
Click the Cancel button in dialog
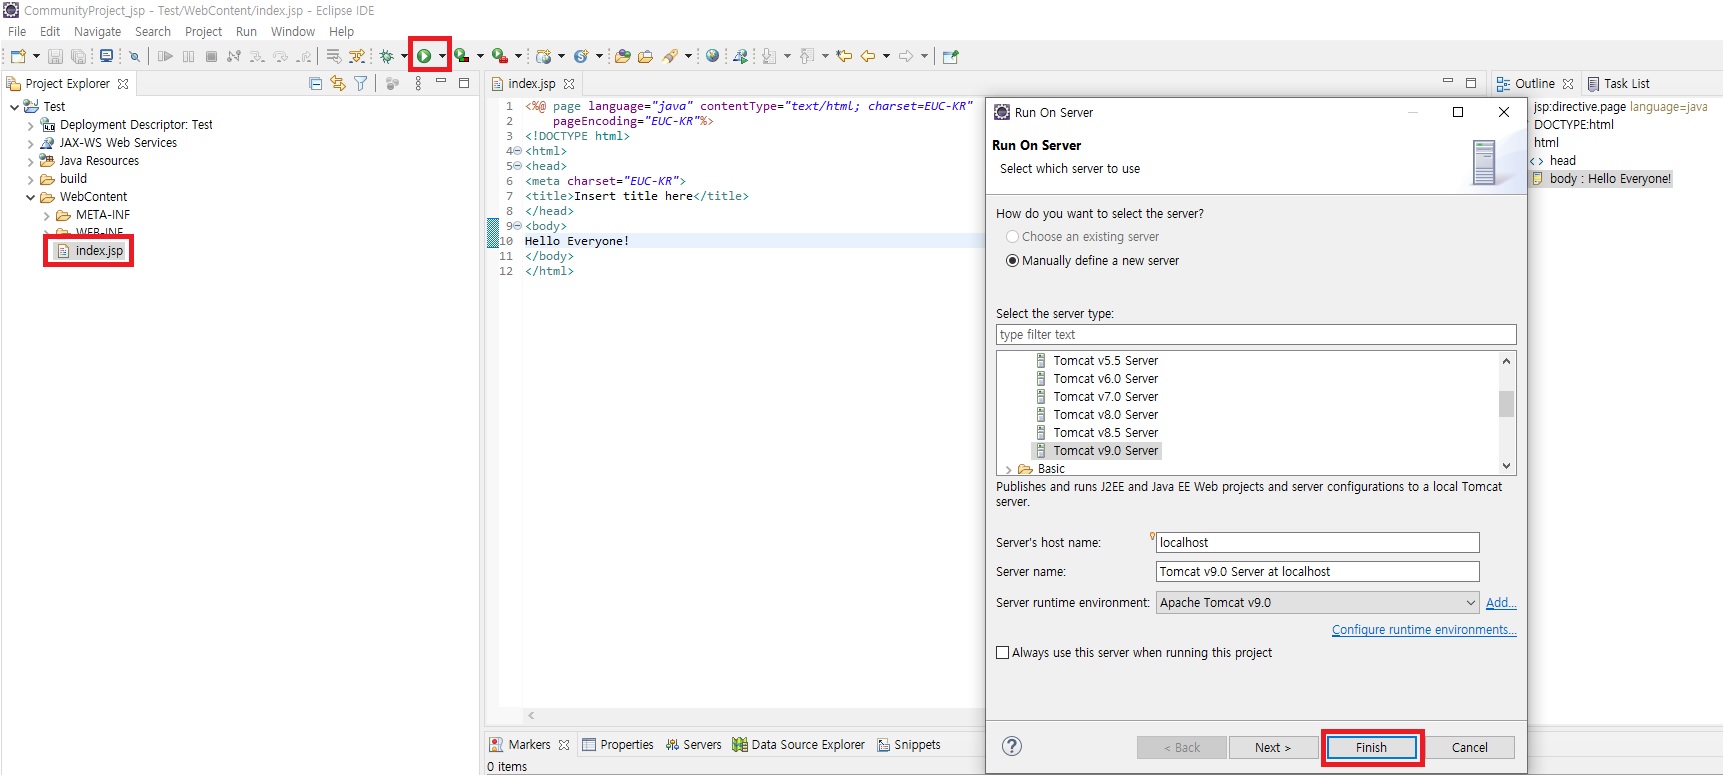(x=1469, y=748)
